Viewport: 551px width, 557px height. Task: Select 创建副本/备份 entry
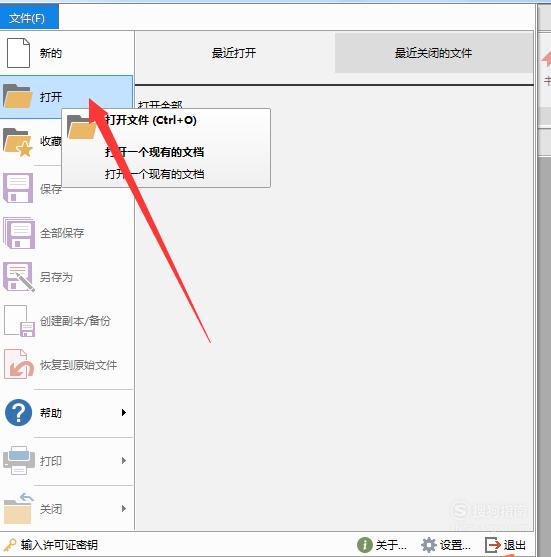[75, 321]
